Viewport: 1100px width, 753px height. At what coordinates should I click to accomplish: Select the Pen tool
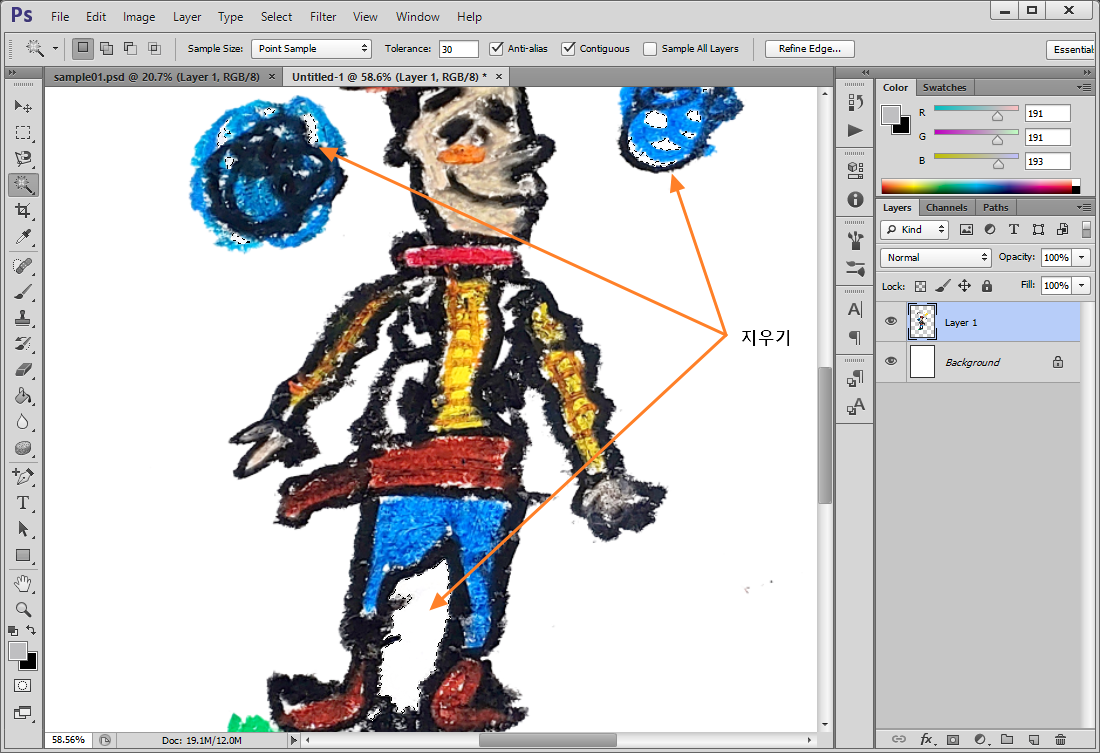(22, 477)
